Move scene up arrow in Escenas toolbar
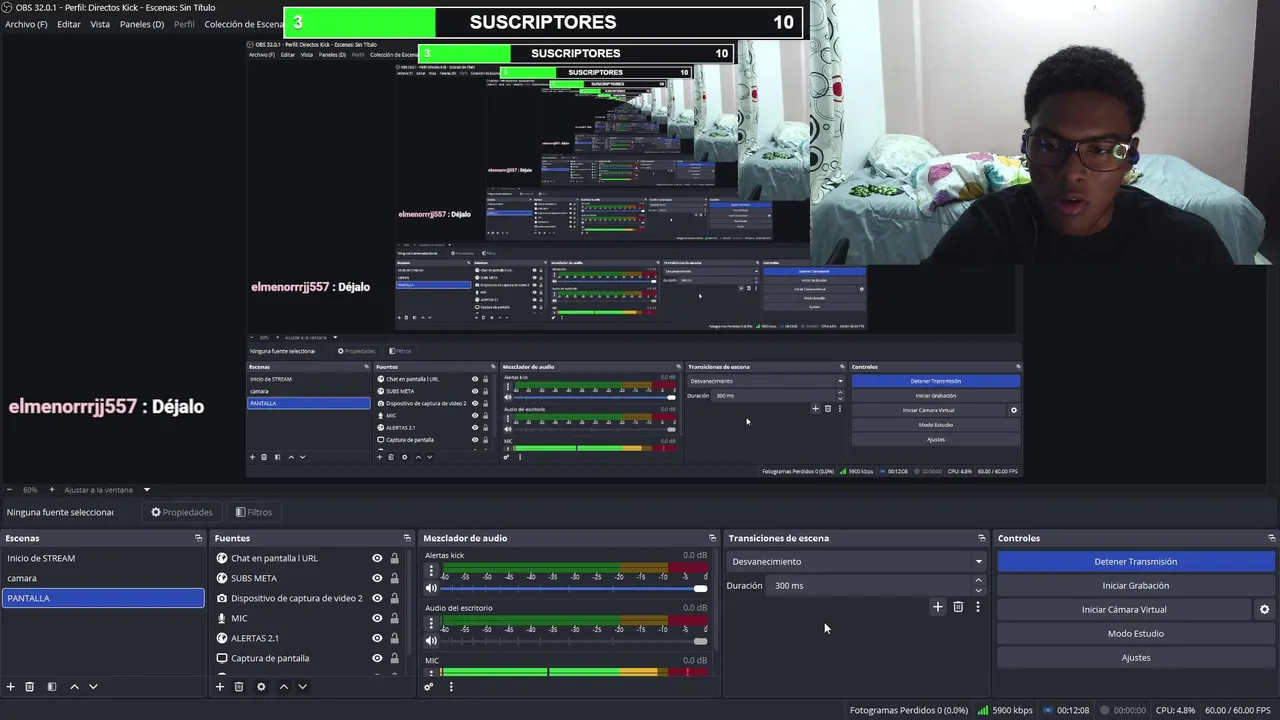Screen dimensions: 1280x720 pos(74,687)
